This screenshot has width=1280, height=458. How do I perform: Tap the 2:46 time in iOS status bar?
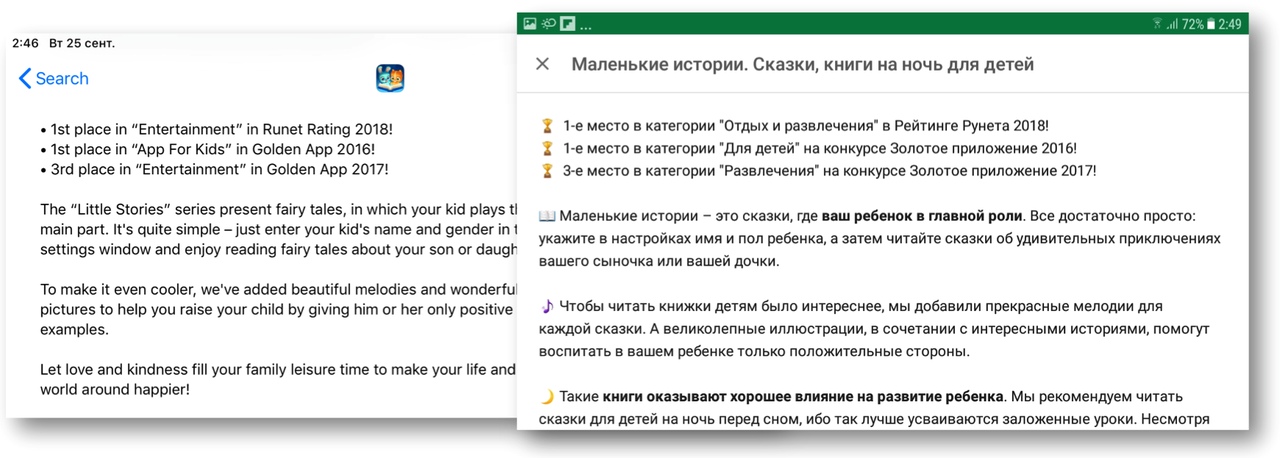[26, 43]
